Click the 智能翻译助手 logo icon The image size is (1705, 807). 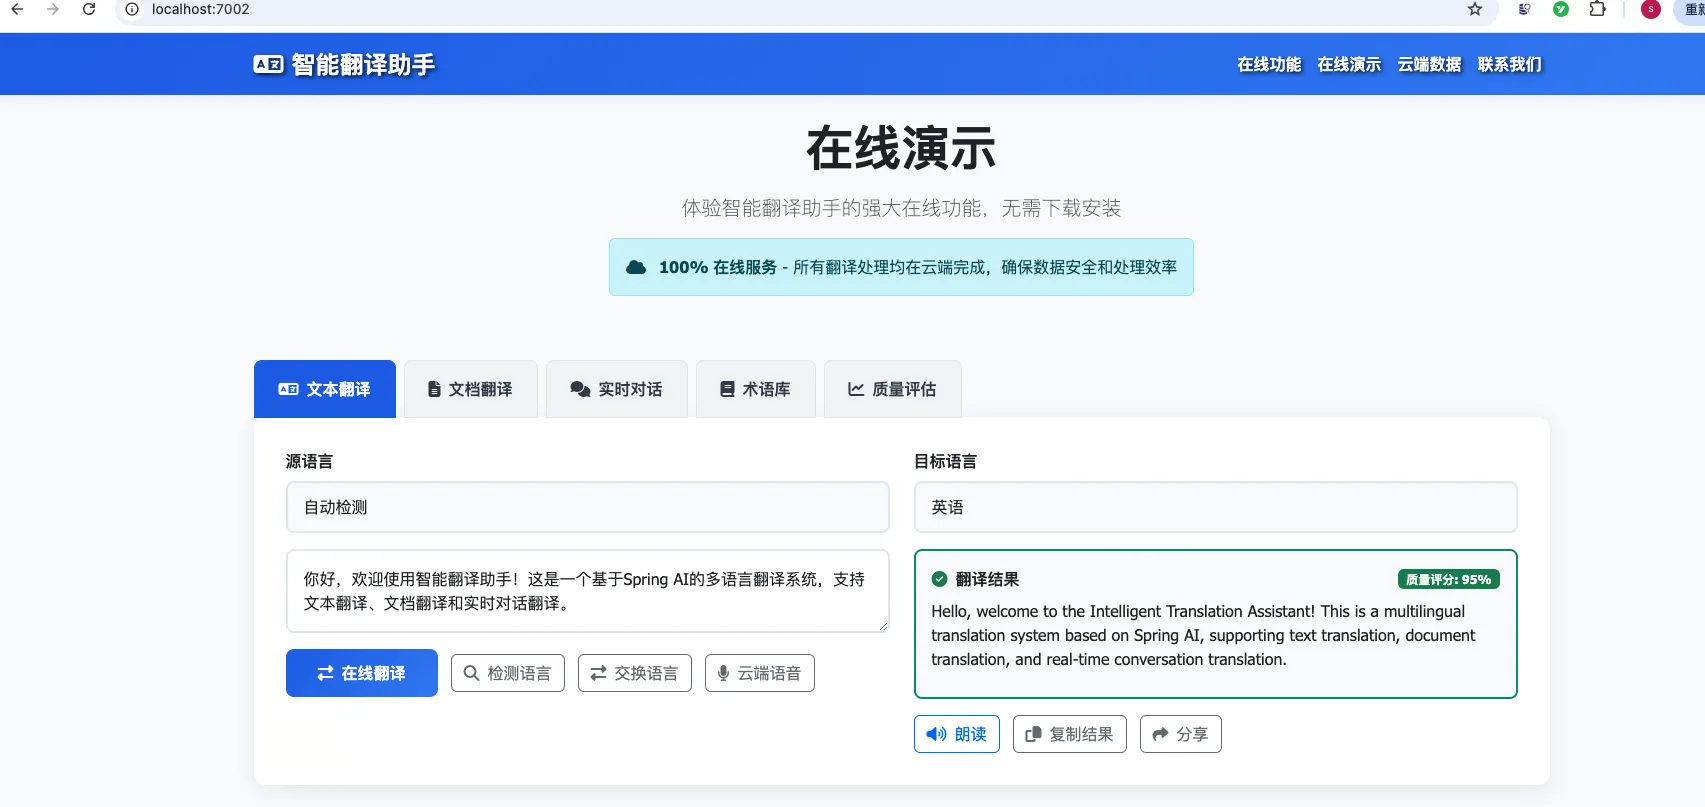[x=268, y=64]
